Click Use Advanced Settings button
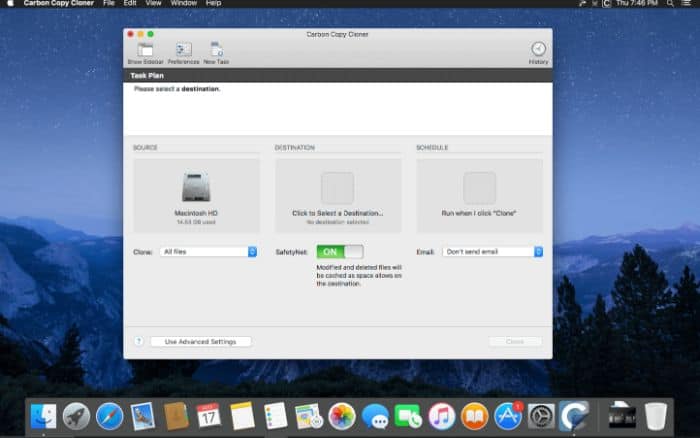The height and width of the screenshot is (438, 700). coord(200,342)
